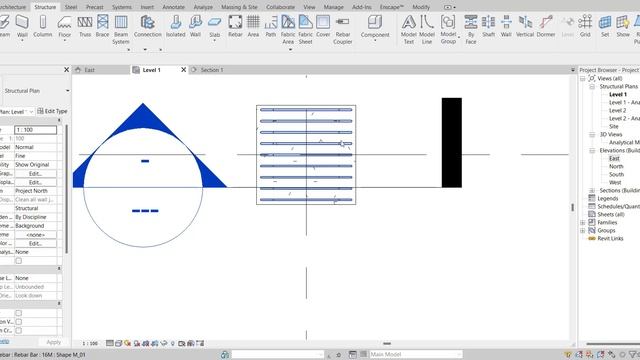This screenshot has width=640, height=360.
Task: Choose the Rebar Coupler tool
Action: 342,29
